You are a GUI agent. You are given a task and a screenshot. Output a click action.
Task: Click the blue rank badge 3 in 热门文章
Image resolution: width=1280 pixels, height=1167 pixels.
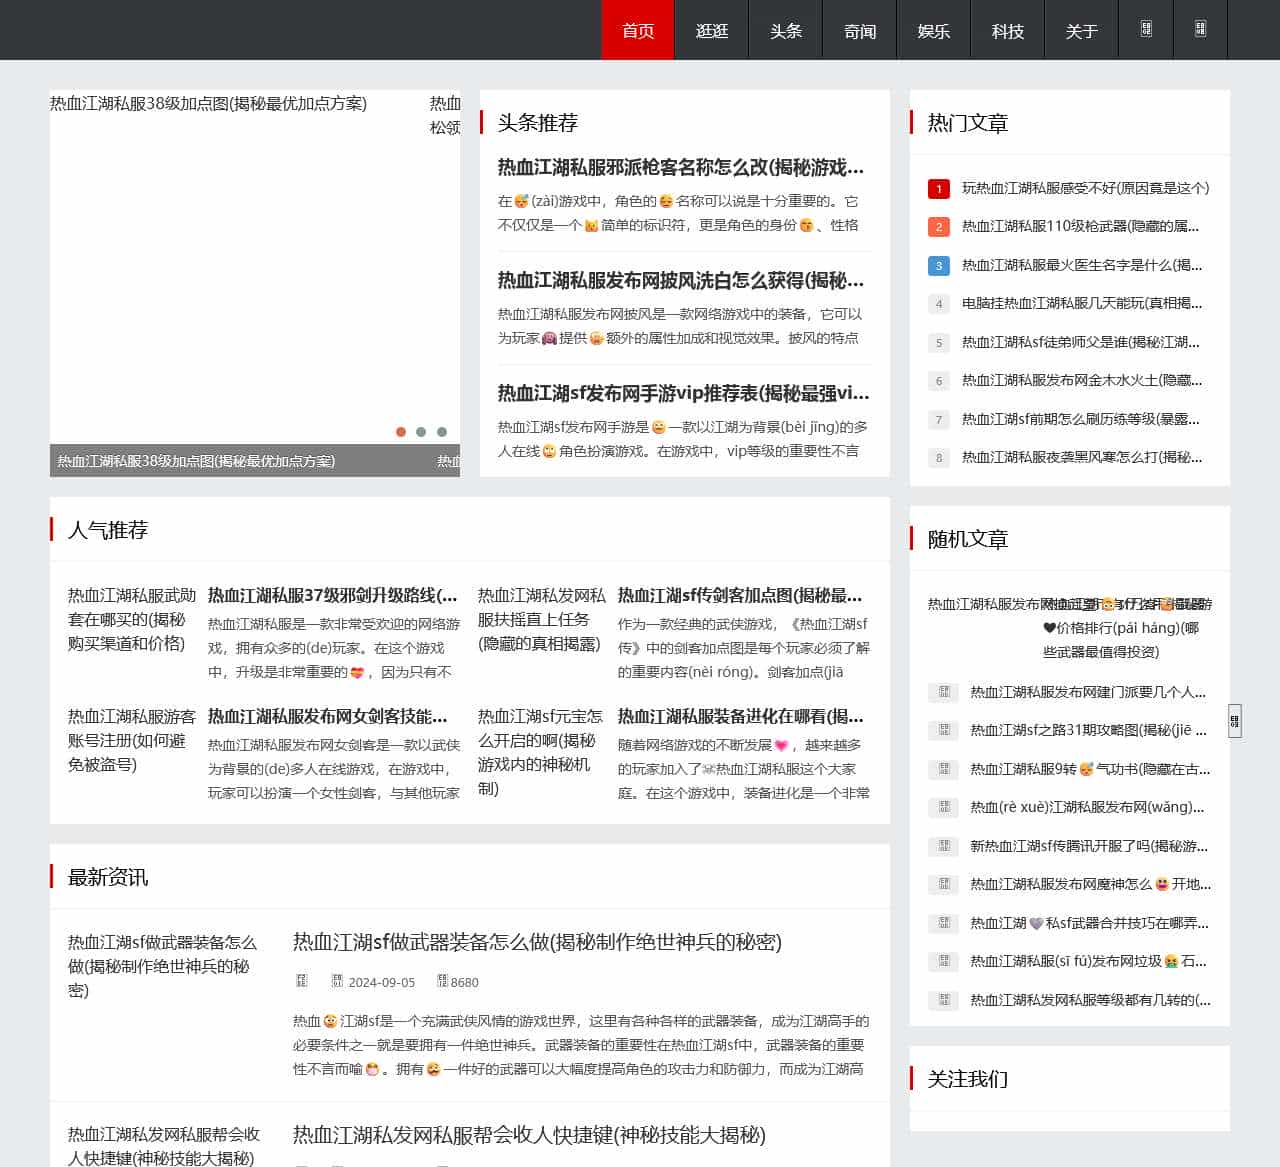pyautogui.click(x=938, y=265)
